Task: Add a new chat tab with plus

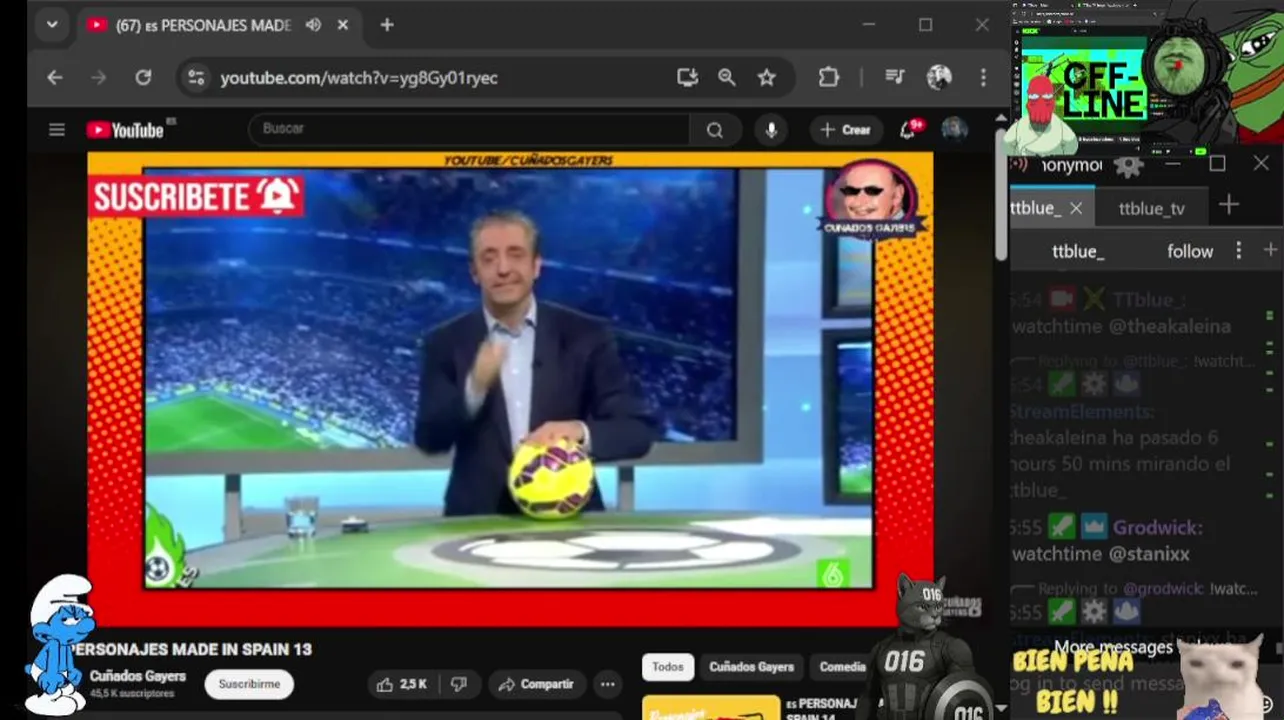Action: (x=1229, y=205)
